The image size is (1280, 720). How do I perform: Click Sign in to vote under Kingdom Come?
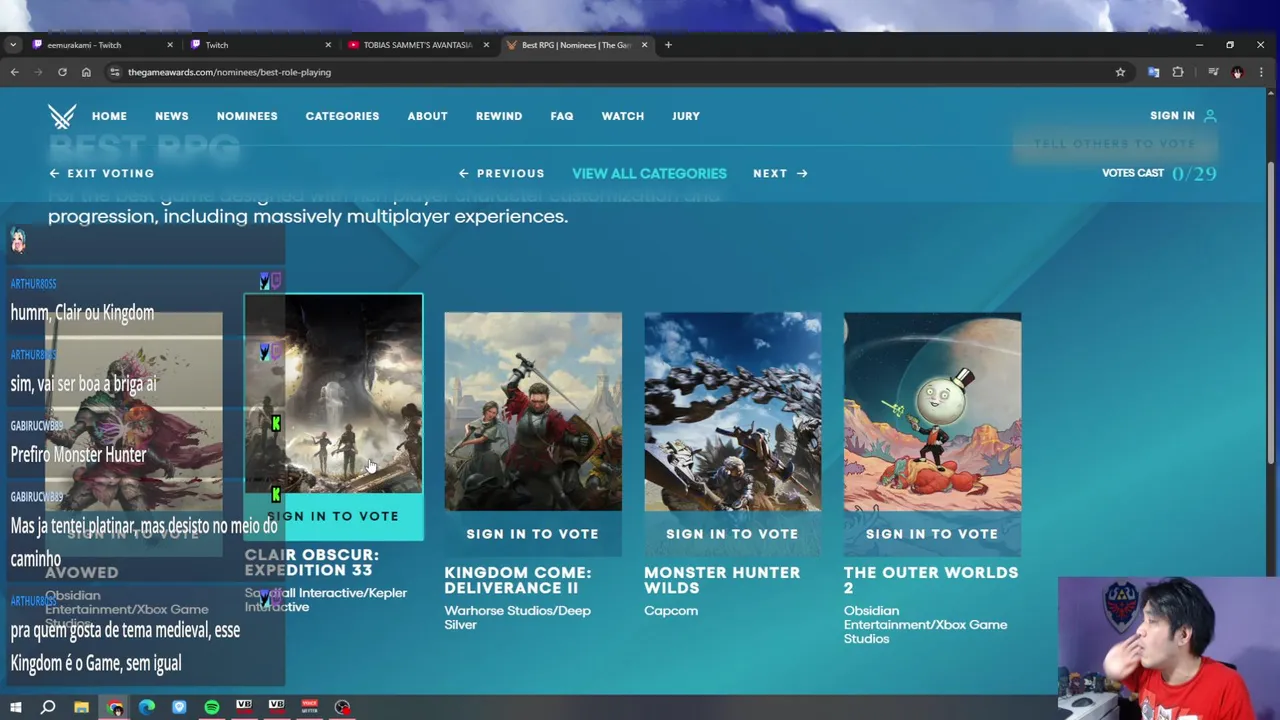(x=532, y=534)
